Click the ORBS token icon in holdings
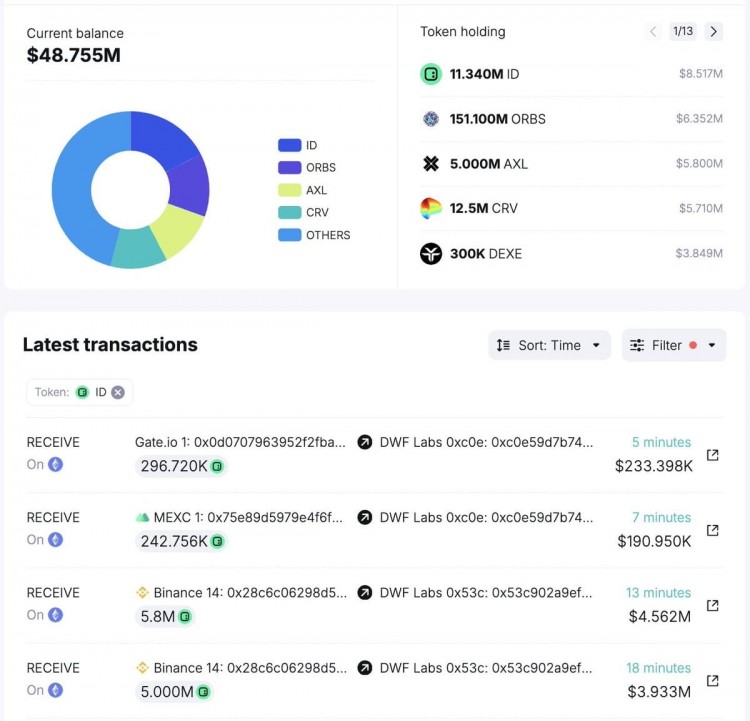The width and height of the screenshot is (750, 721). tap(431, 119)
